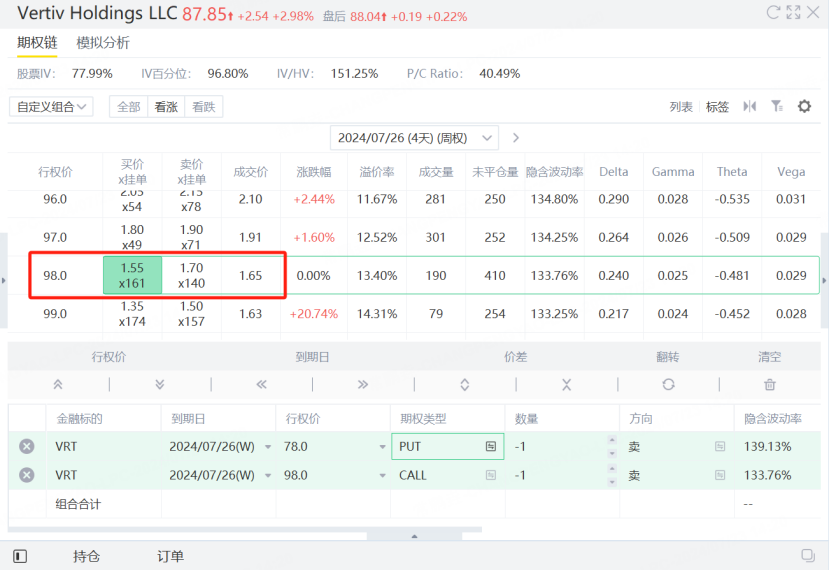Switch to 标签 view
This screenshot has width=830, height=570.
(717, 107)
